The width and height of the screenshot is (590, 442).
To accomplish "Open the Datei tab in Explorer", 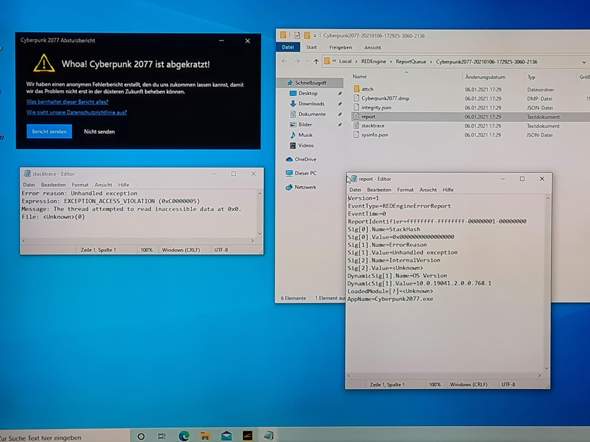I will 288,47.
